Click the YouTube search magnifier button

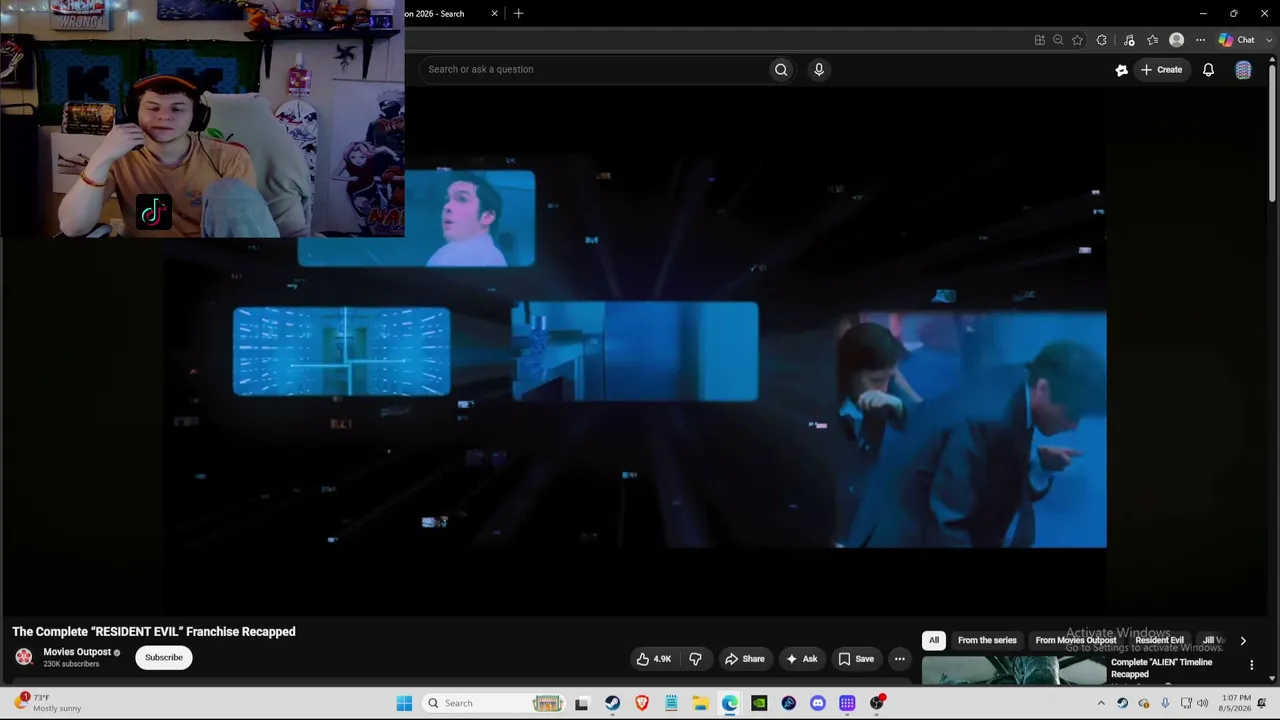coord(781,69)
